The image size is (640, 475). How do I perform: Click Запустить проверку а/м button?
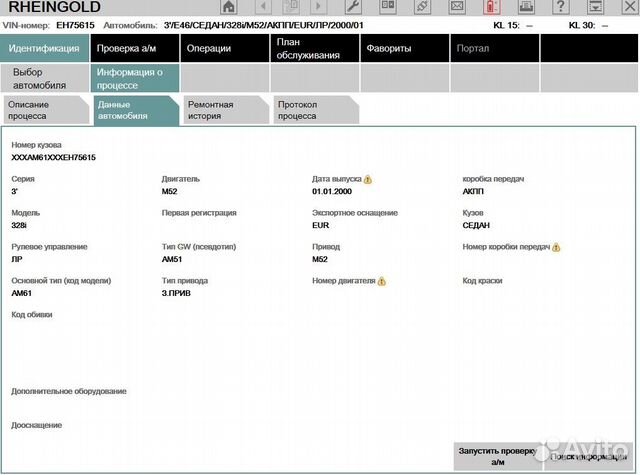click(x=498, y=456)
